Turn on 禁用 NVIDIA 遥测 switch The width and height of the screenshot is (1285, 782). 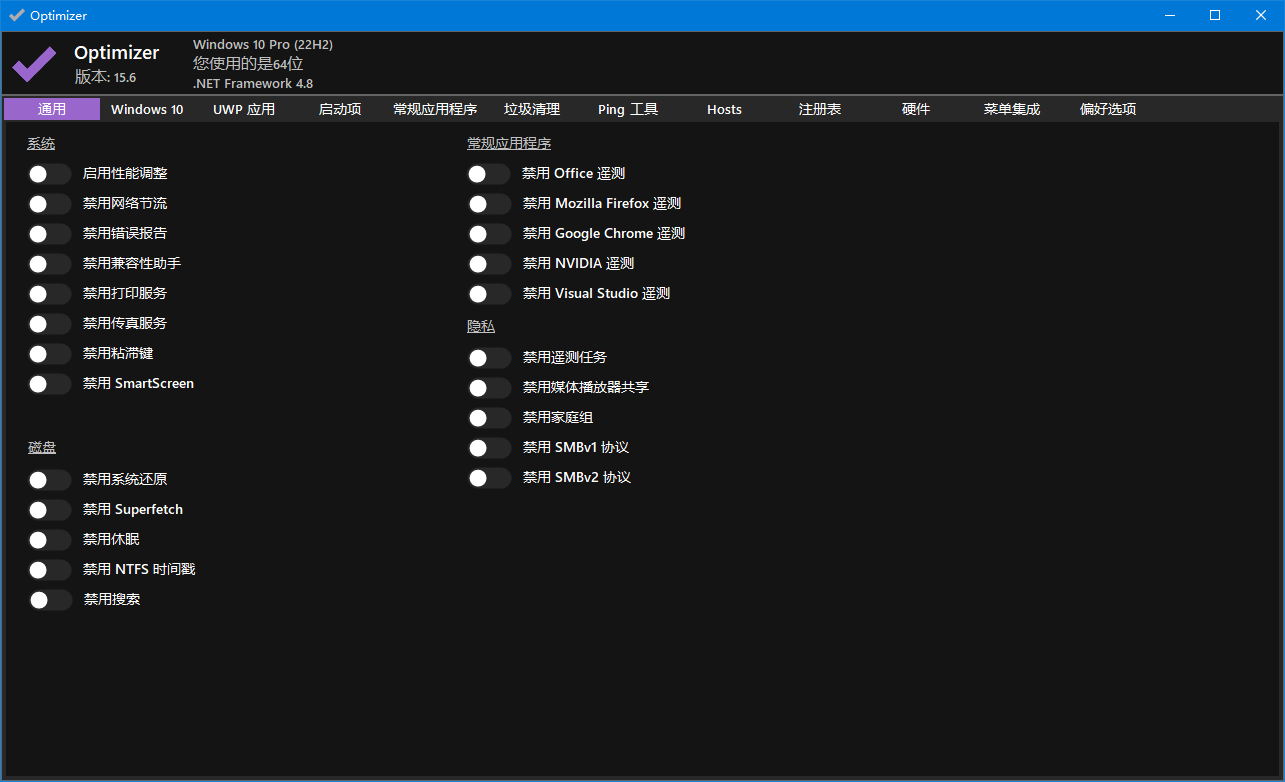click(489, 264)
